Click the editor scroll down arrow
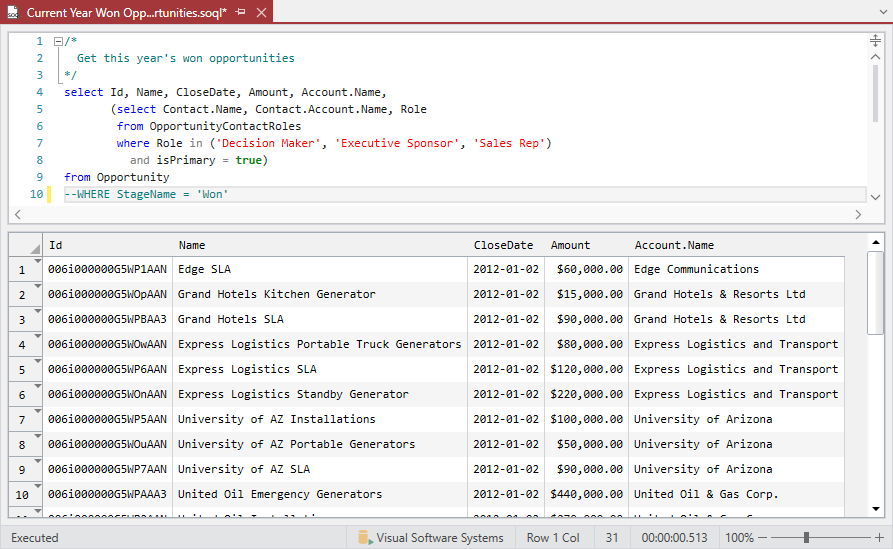893x549 pixels. [875, 197]
